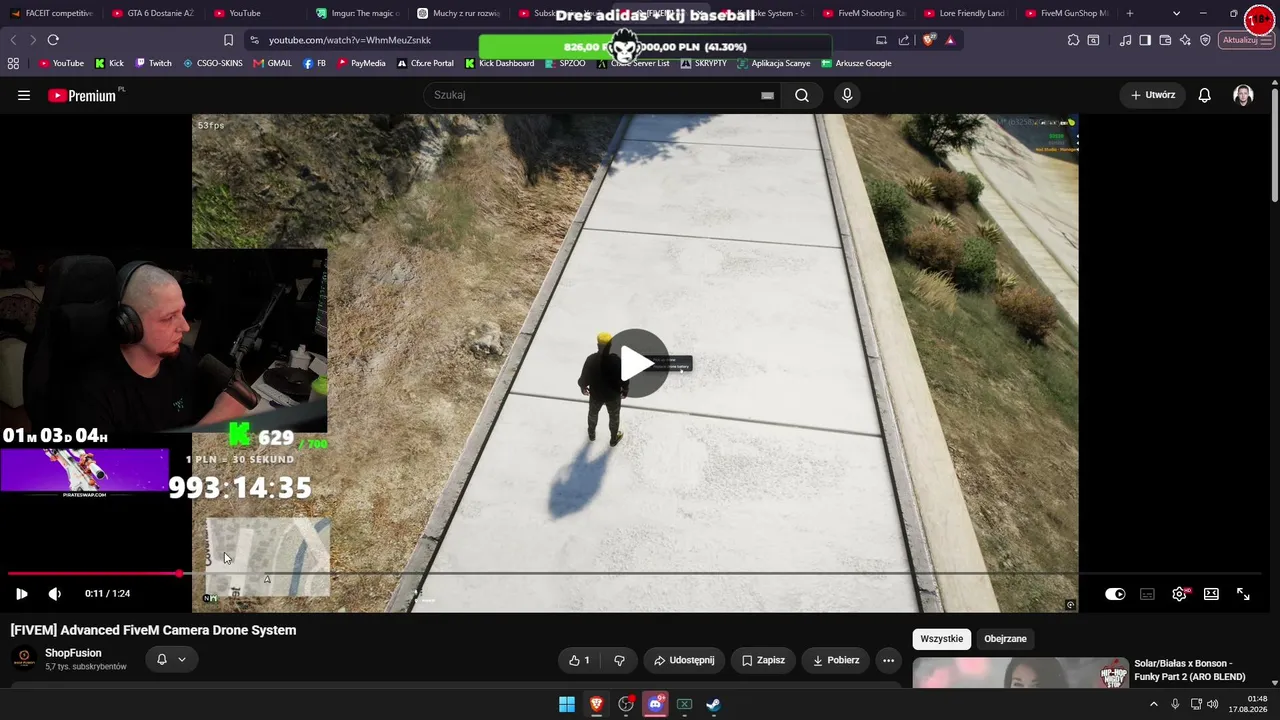
Task: Open the ShopFusion channel name link
Action: (73, 653)
